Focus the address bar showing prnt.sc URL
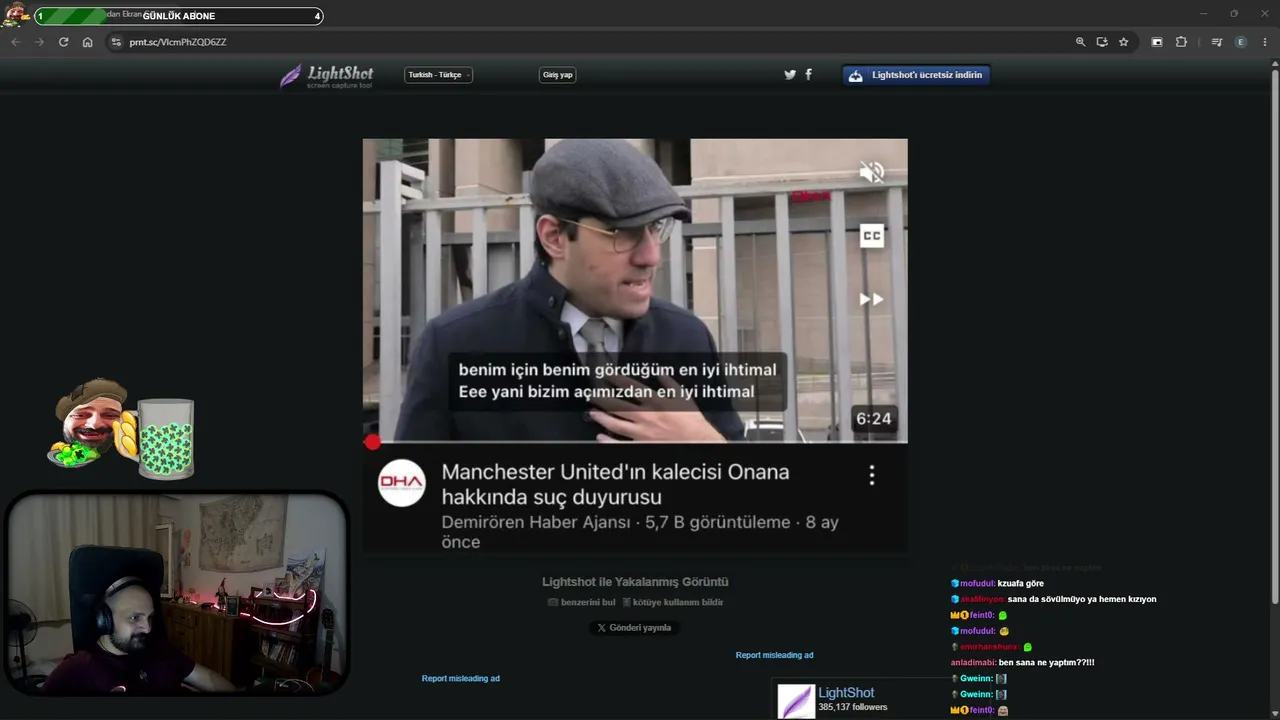Image resolution: width=1280 pixels, height=720 pixels. tap(590, 42)
